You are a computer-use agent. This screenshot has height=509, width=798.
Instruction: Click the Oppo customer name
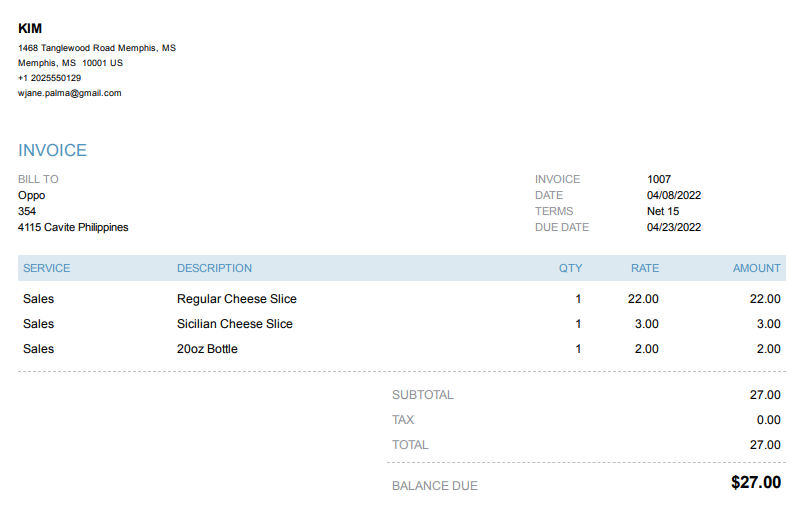point(32,195)
